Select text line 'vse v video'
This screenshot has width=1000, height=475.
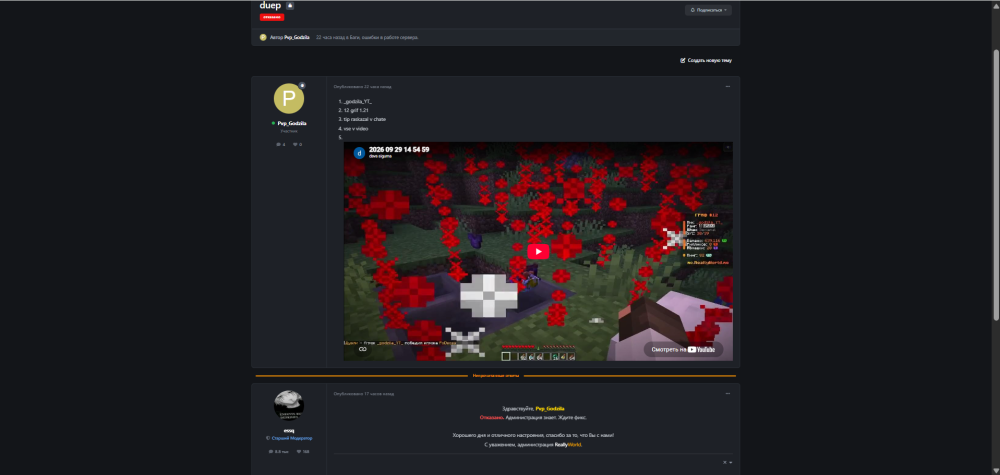click(355, 129)
